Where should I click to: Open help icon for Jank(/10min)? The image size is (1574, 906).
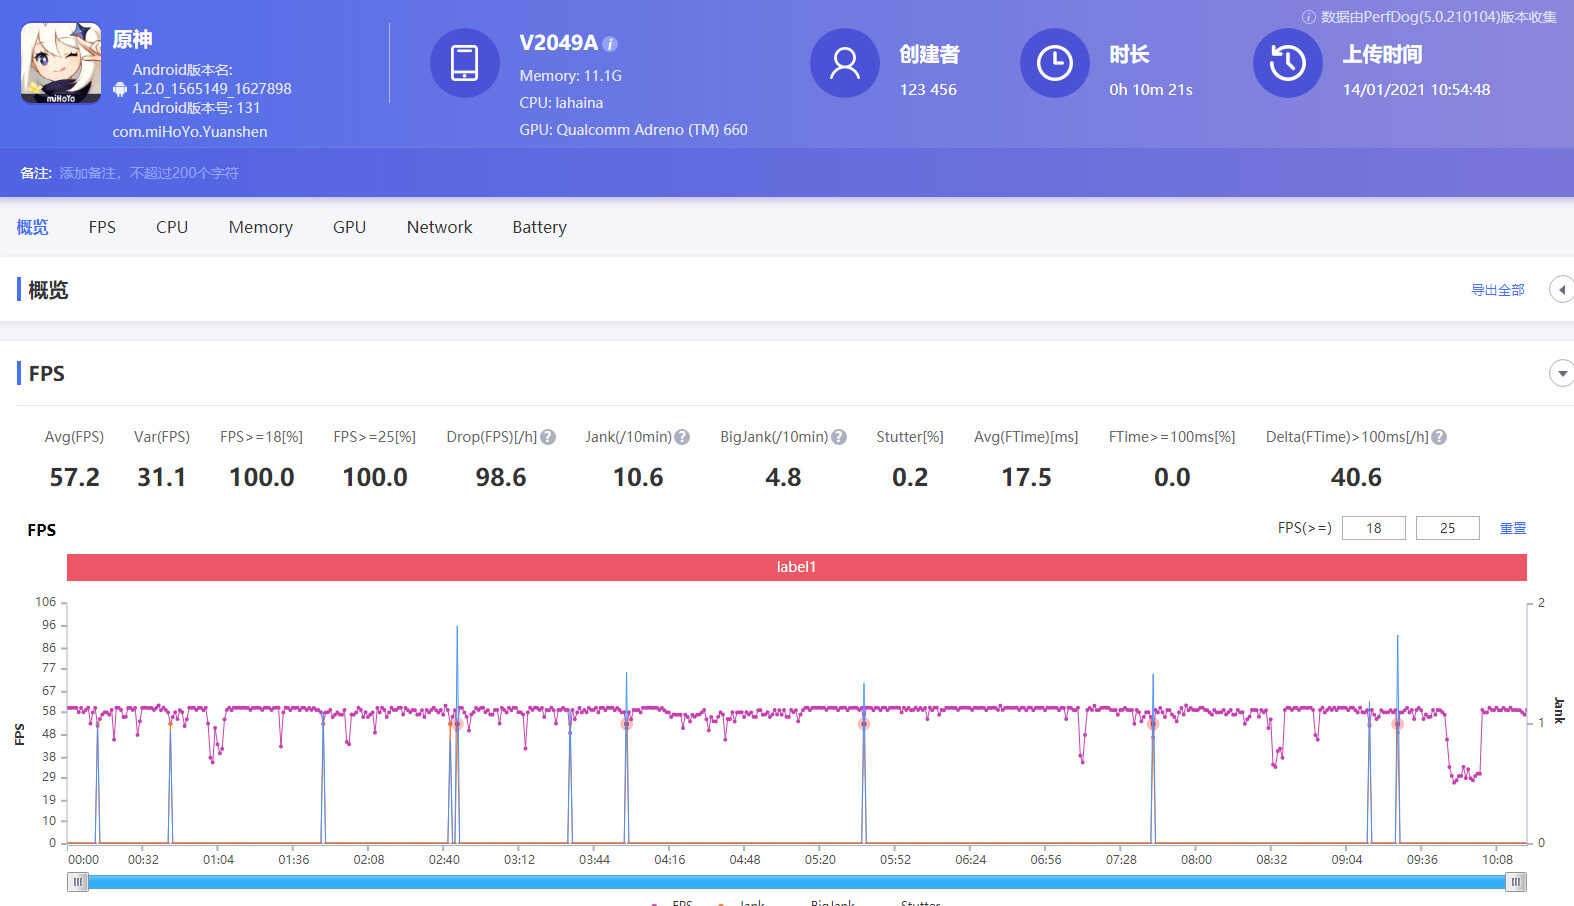click(x=682, y=437)
